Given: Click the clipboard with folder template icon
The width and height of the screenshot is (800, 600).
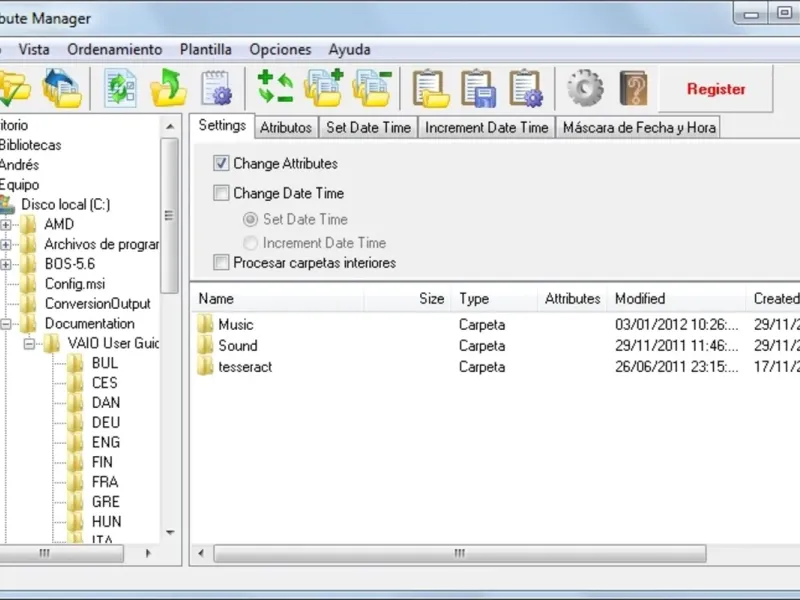Looking at the screenshot, I should click(431, 89).
